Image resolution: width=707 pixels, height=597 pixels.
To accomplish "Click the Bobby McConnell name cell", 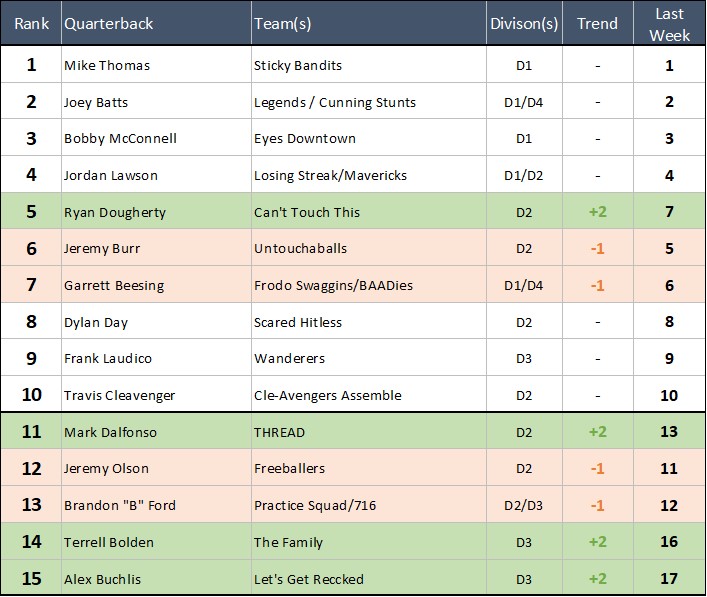I will (x=120, y=139).
